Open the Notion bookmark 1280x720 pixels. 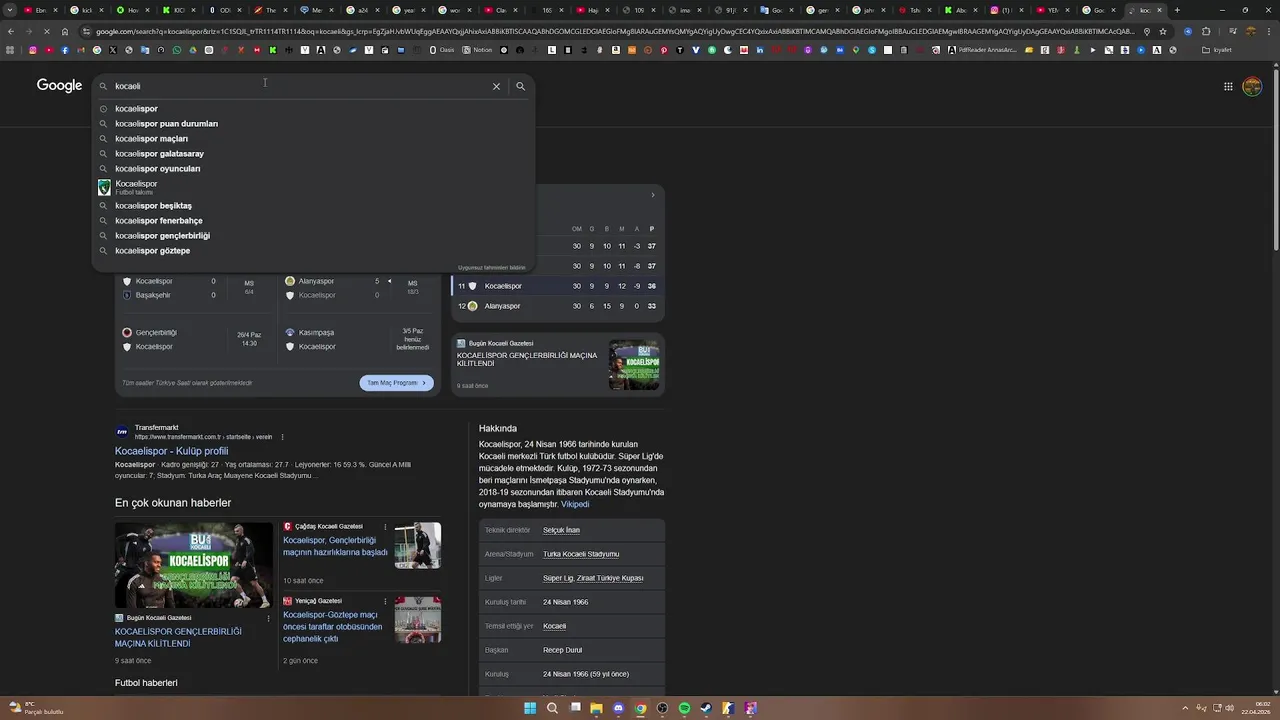point(477,50)
